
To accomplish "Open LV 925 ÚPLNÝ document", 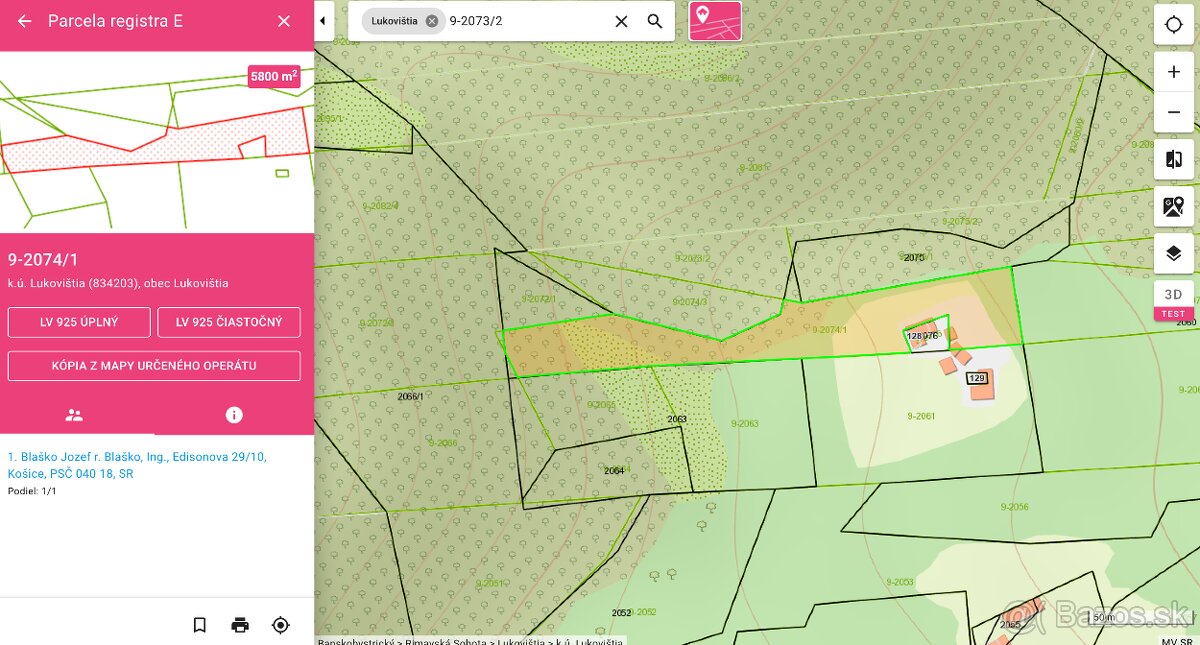I will 79,322.
